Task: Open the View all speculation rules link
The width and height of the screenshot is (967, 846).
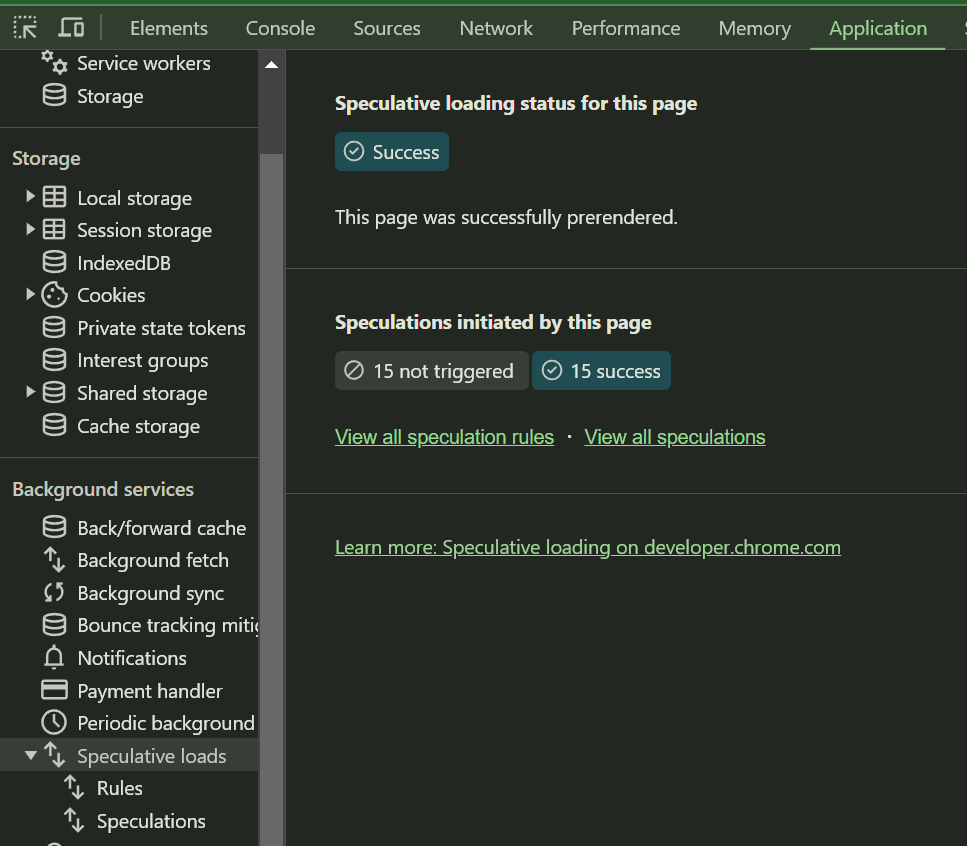Action: pos(444,437)
